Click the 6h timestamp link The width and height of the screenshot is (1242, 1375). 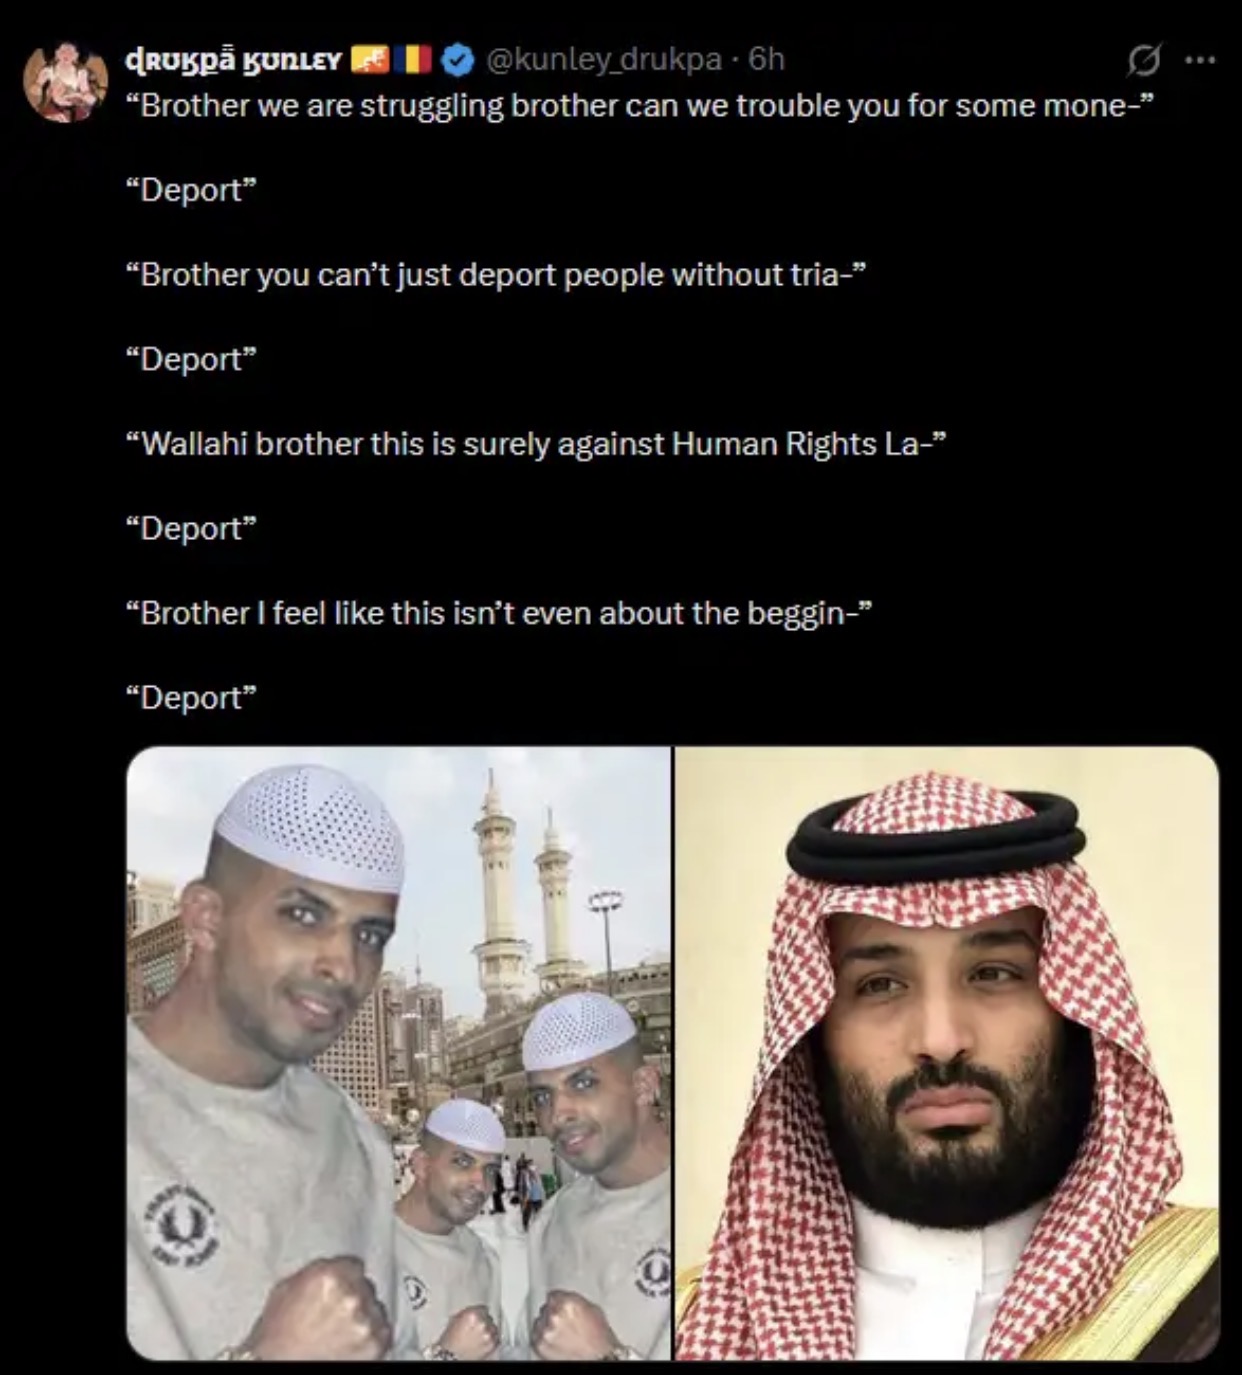click(767, 60)
